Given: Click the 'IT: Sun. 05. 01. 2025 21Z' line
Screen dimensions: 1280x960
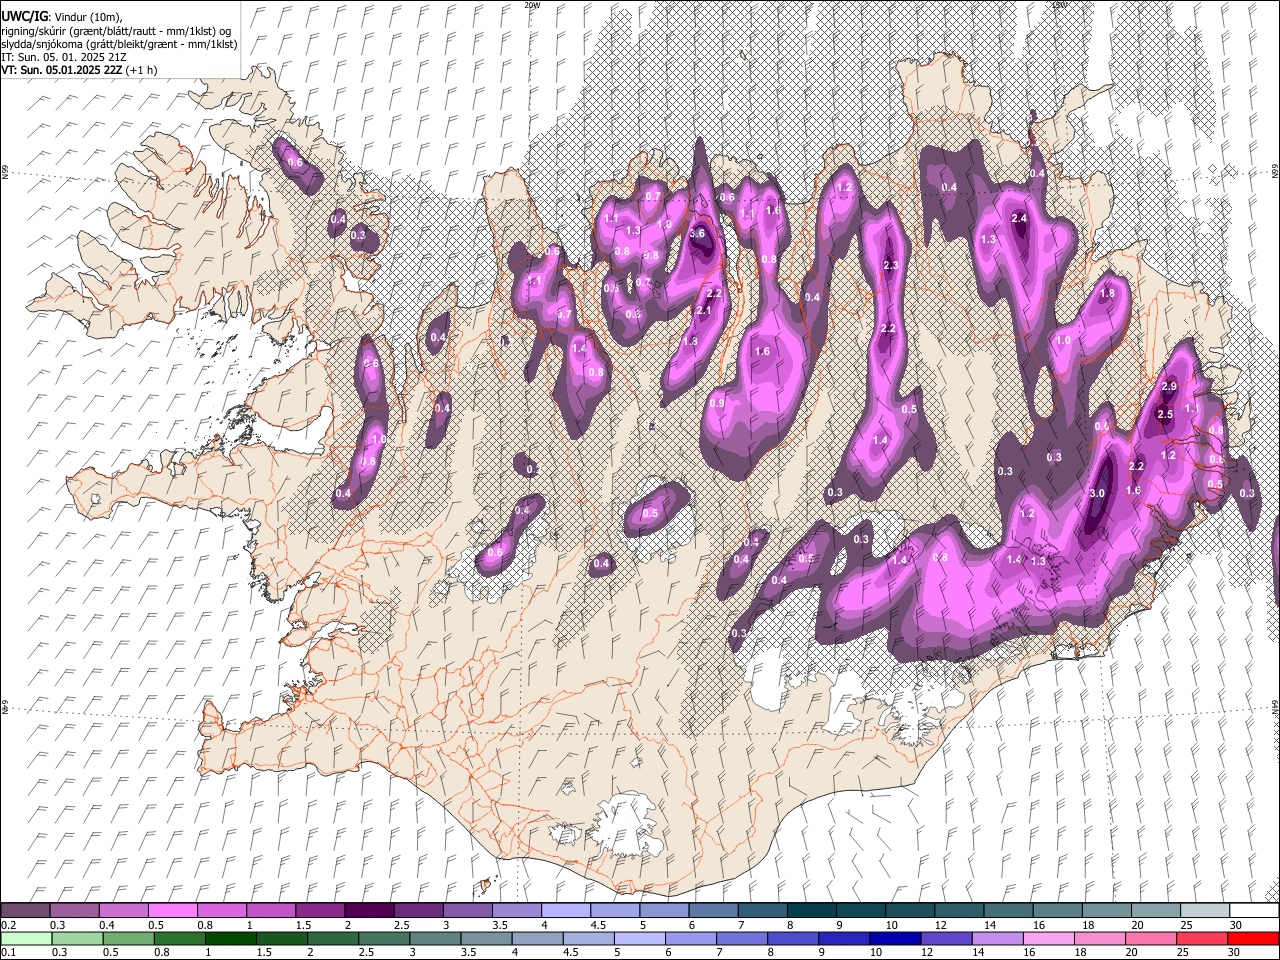Looking at the screenshot, I should (x=64, y=57).
